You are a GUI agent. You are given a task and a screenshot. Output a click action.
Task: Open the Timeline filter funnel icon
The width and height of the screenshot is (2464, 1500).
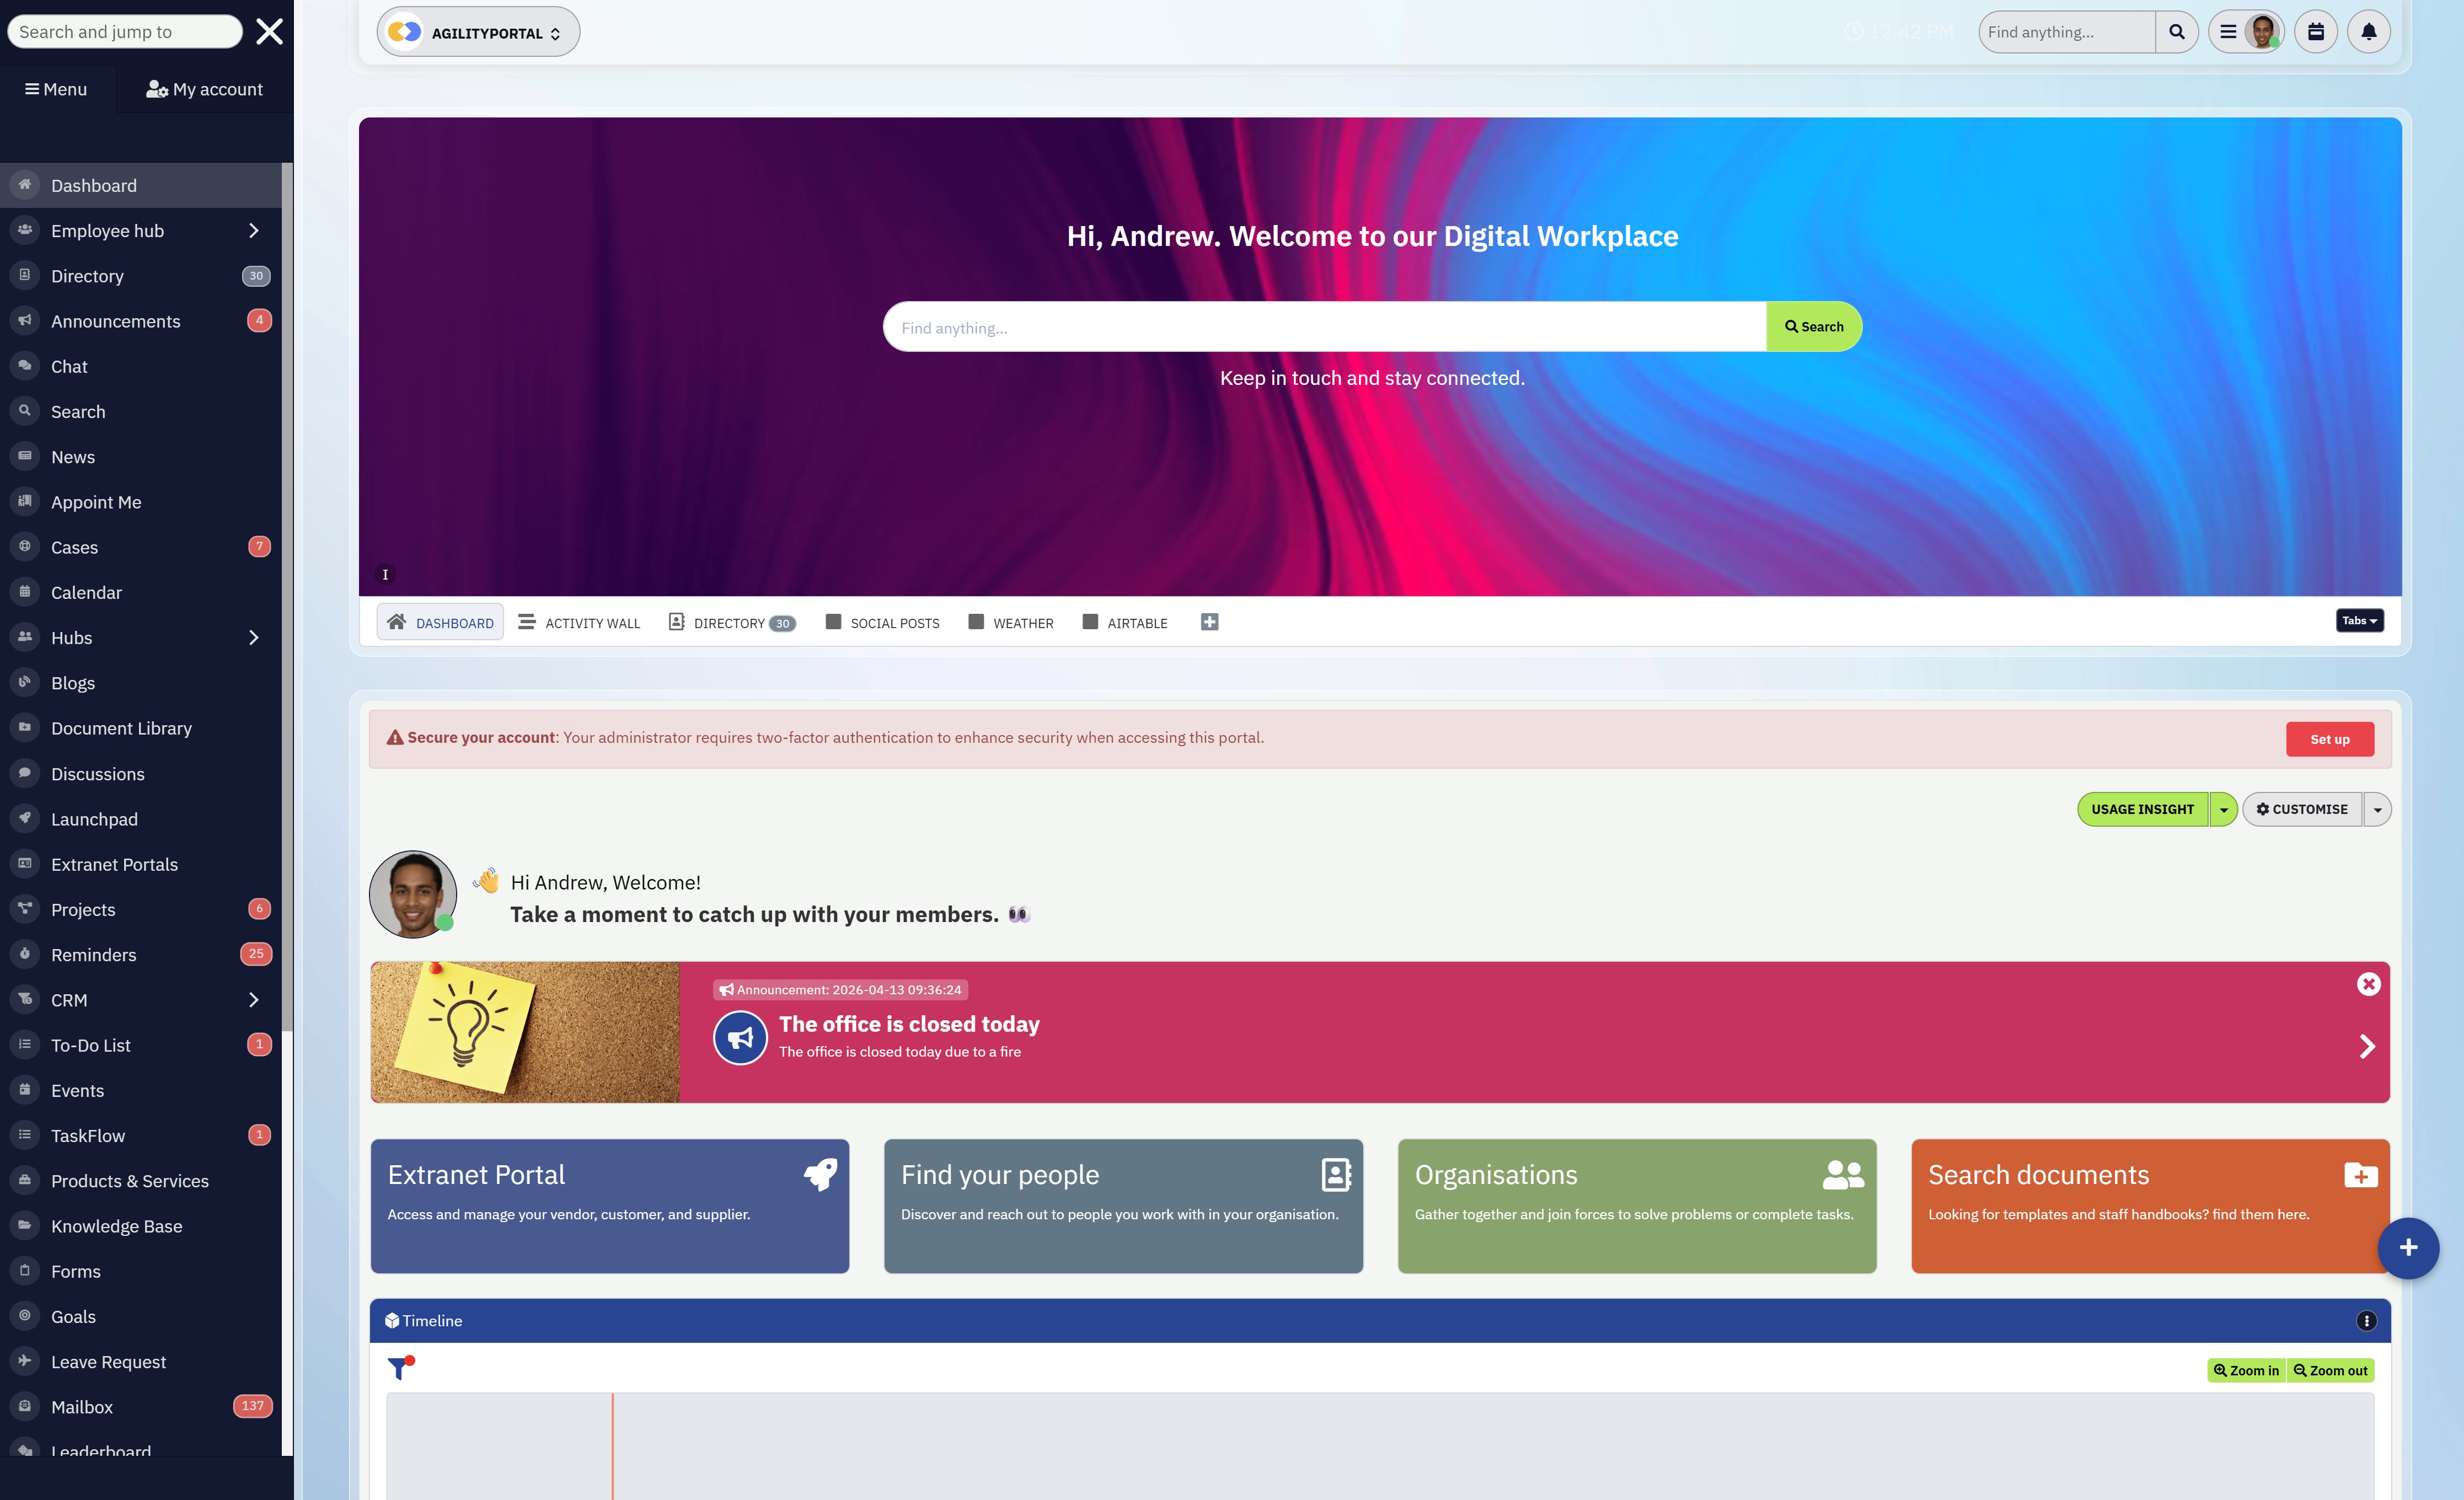tap(399, 1368)
